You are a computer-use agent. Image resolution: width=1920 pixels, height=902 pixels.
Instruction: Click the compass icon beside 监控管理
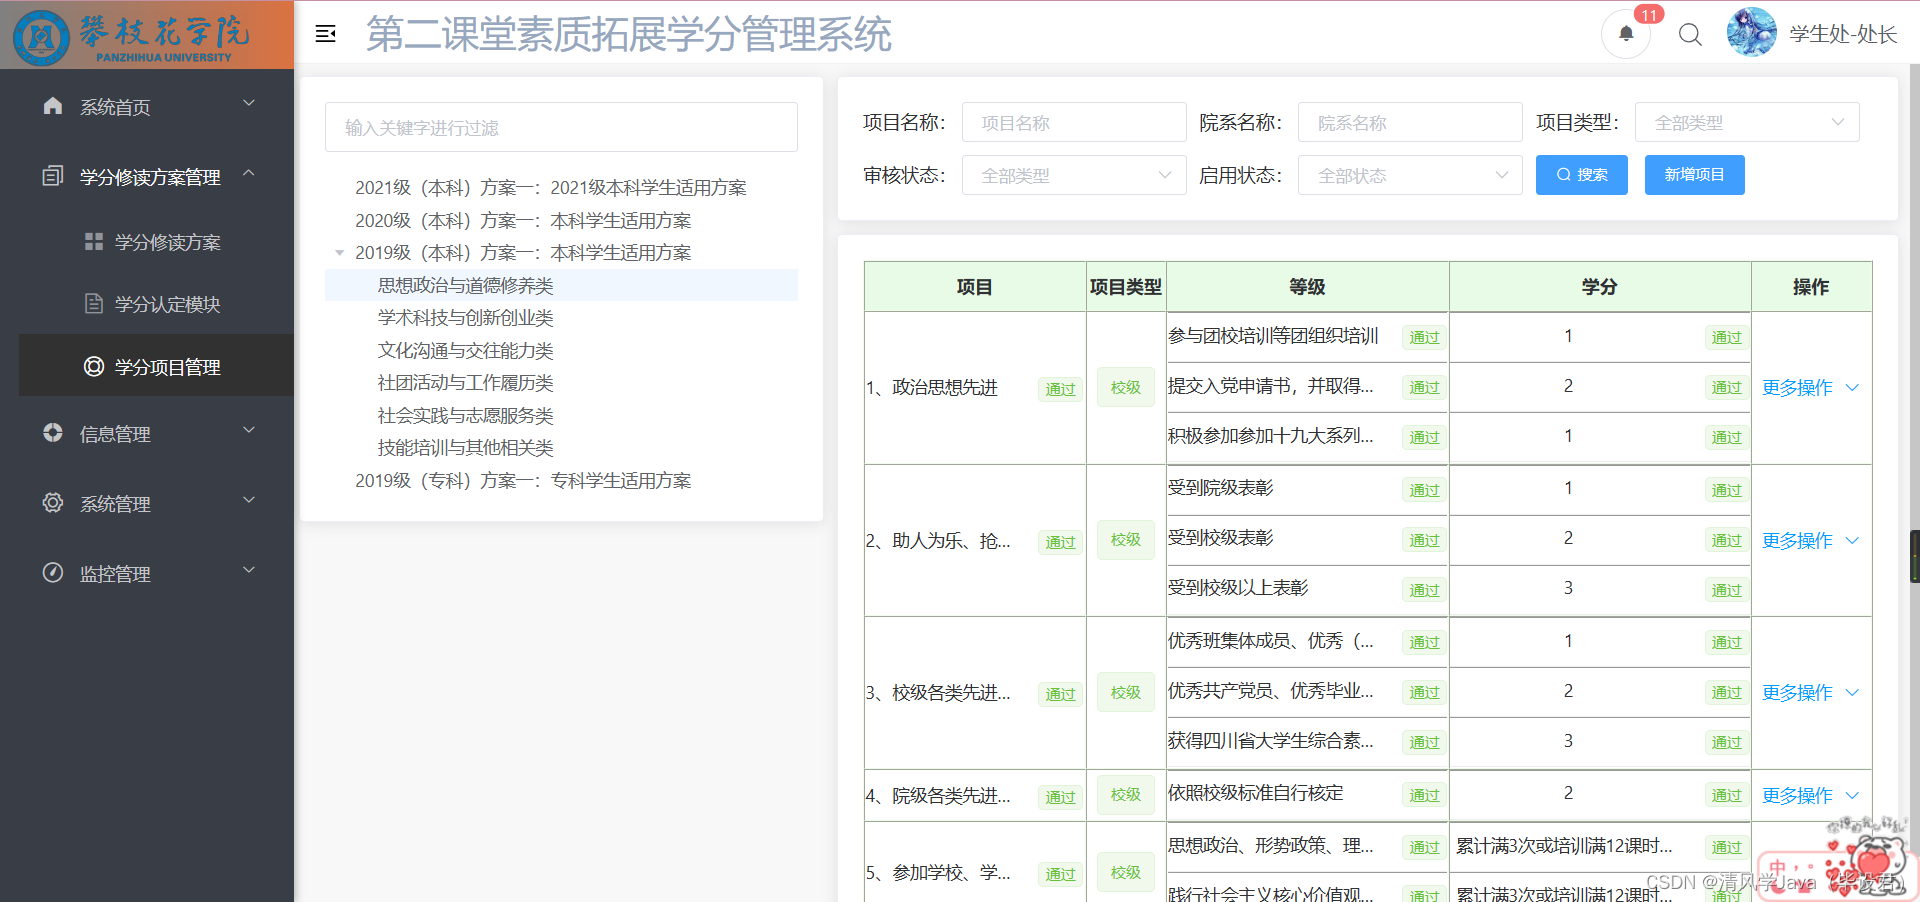53,573
